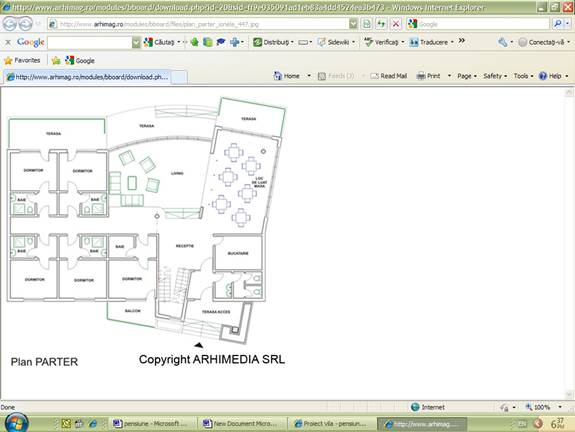This screenshot has height=432, width=575.
Task: Click the Google logo on the toolbar
Action: coord(31,43)
